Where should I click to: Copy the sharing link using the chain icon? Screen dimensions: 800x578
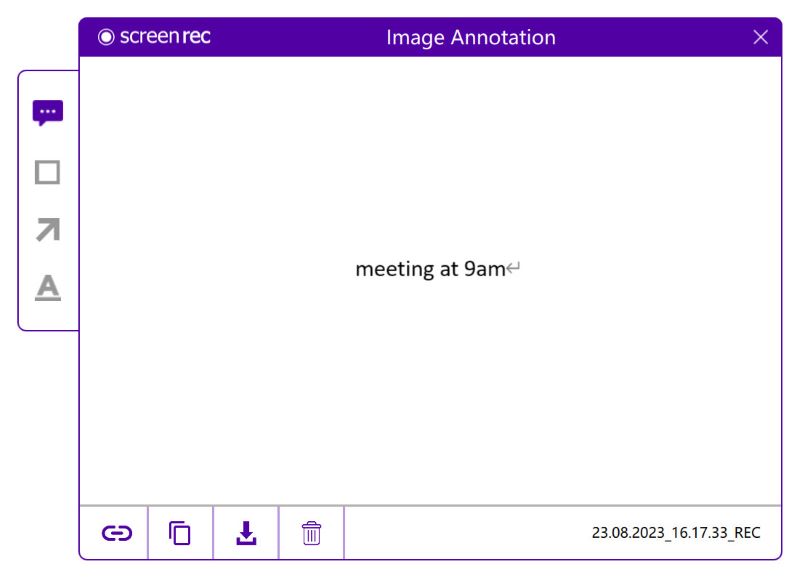point(117,533)
